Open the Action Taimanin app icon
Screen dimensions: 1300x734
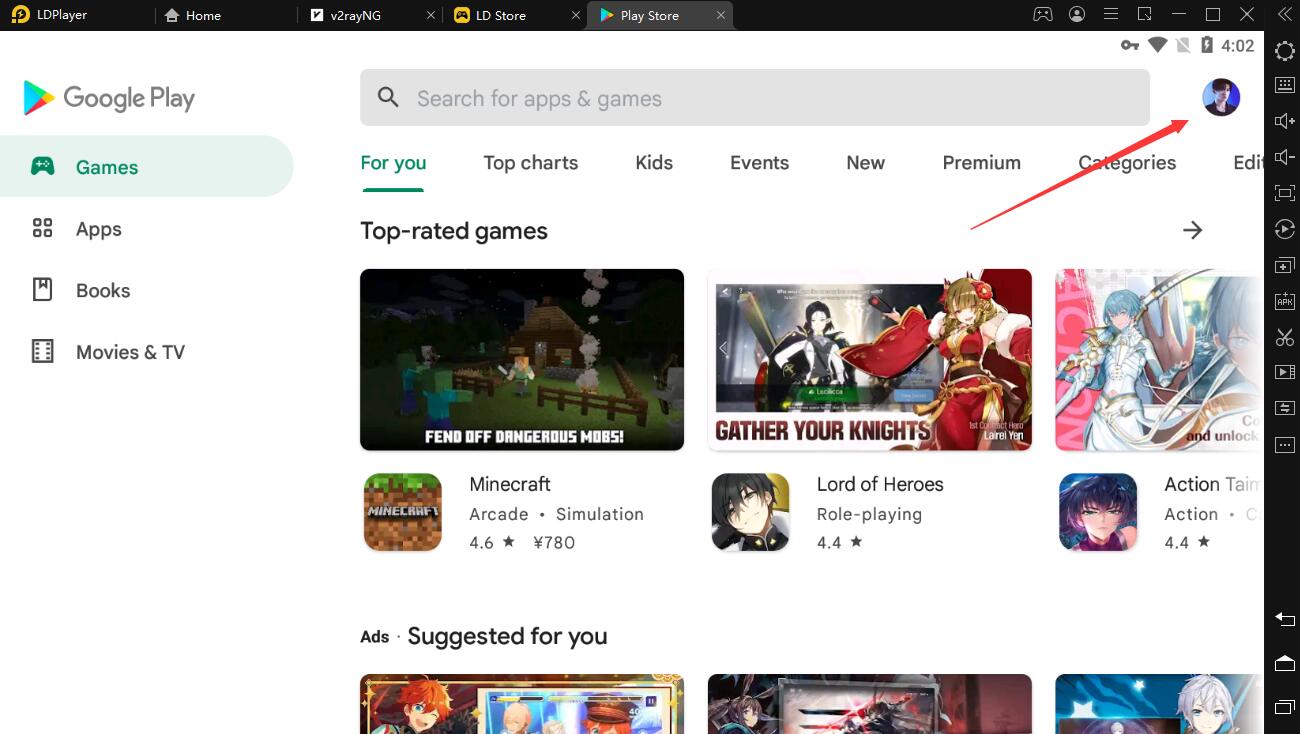click(x=1098, y=512)
